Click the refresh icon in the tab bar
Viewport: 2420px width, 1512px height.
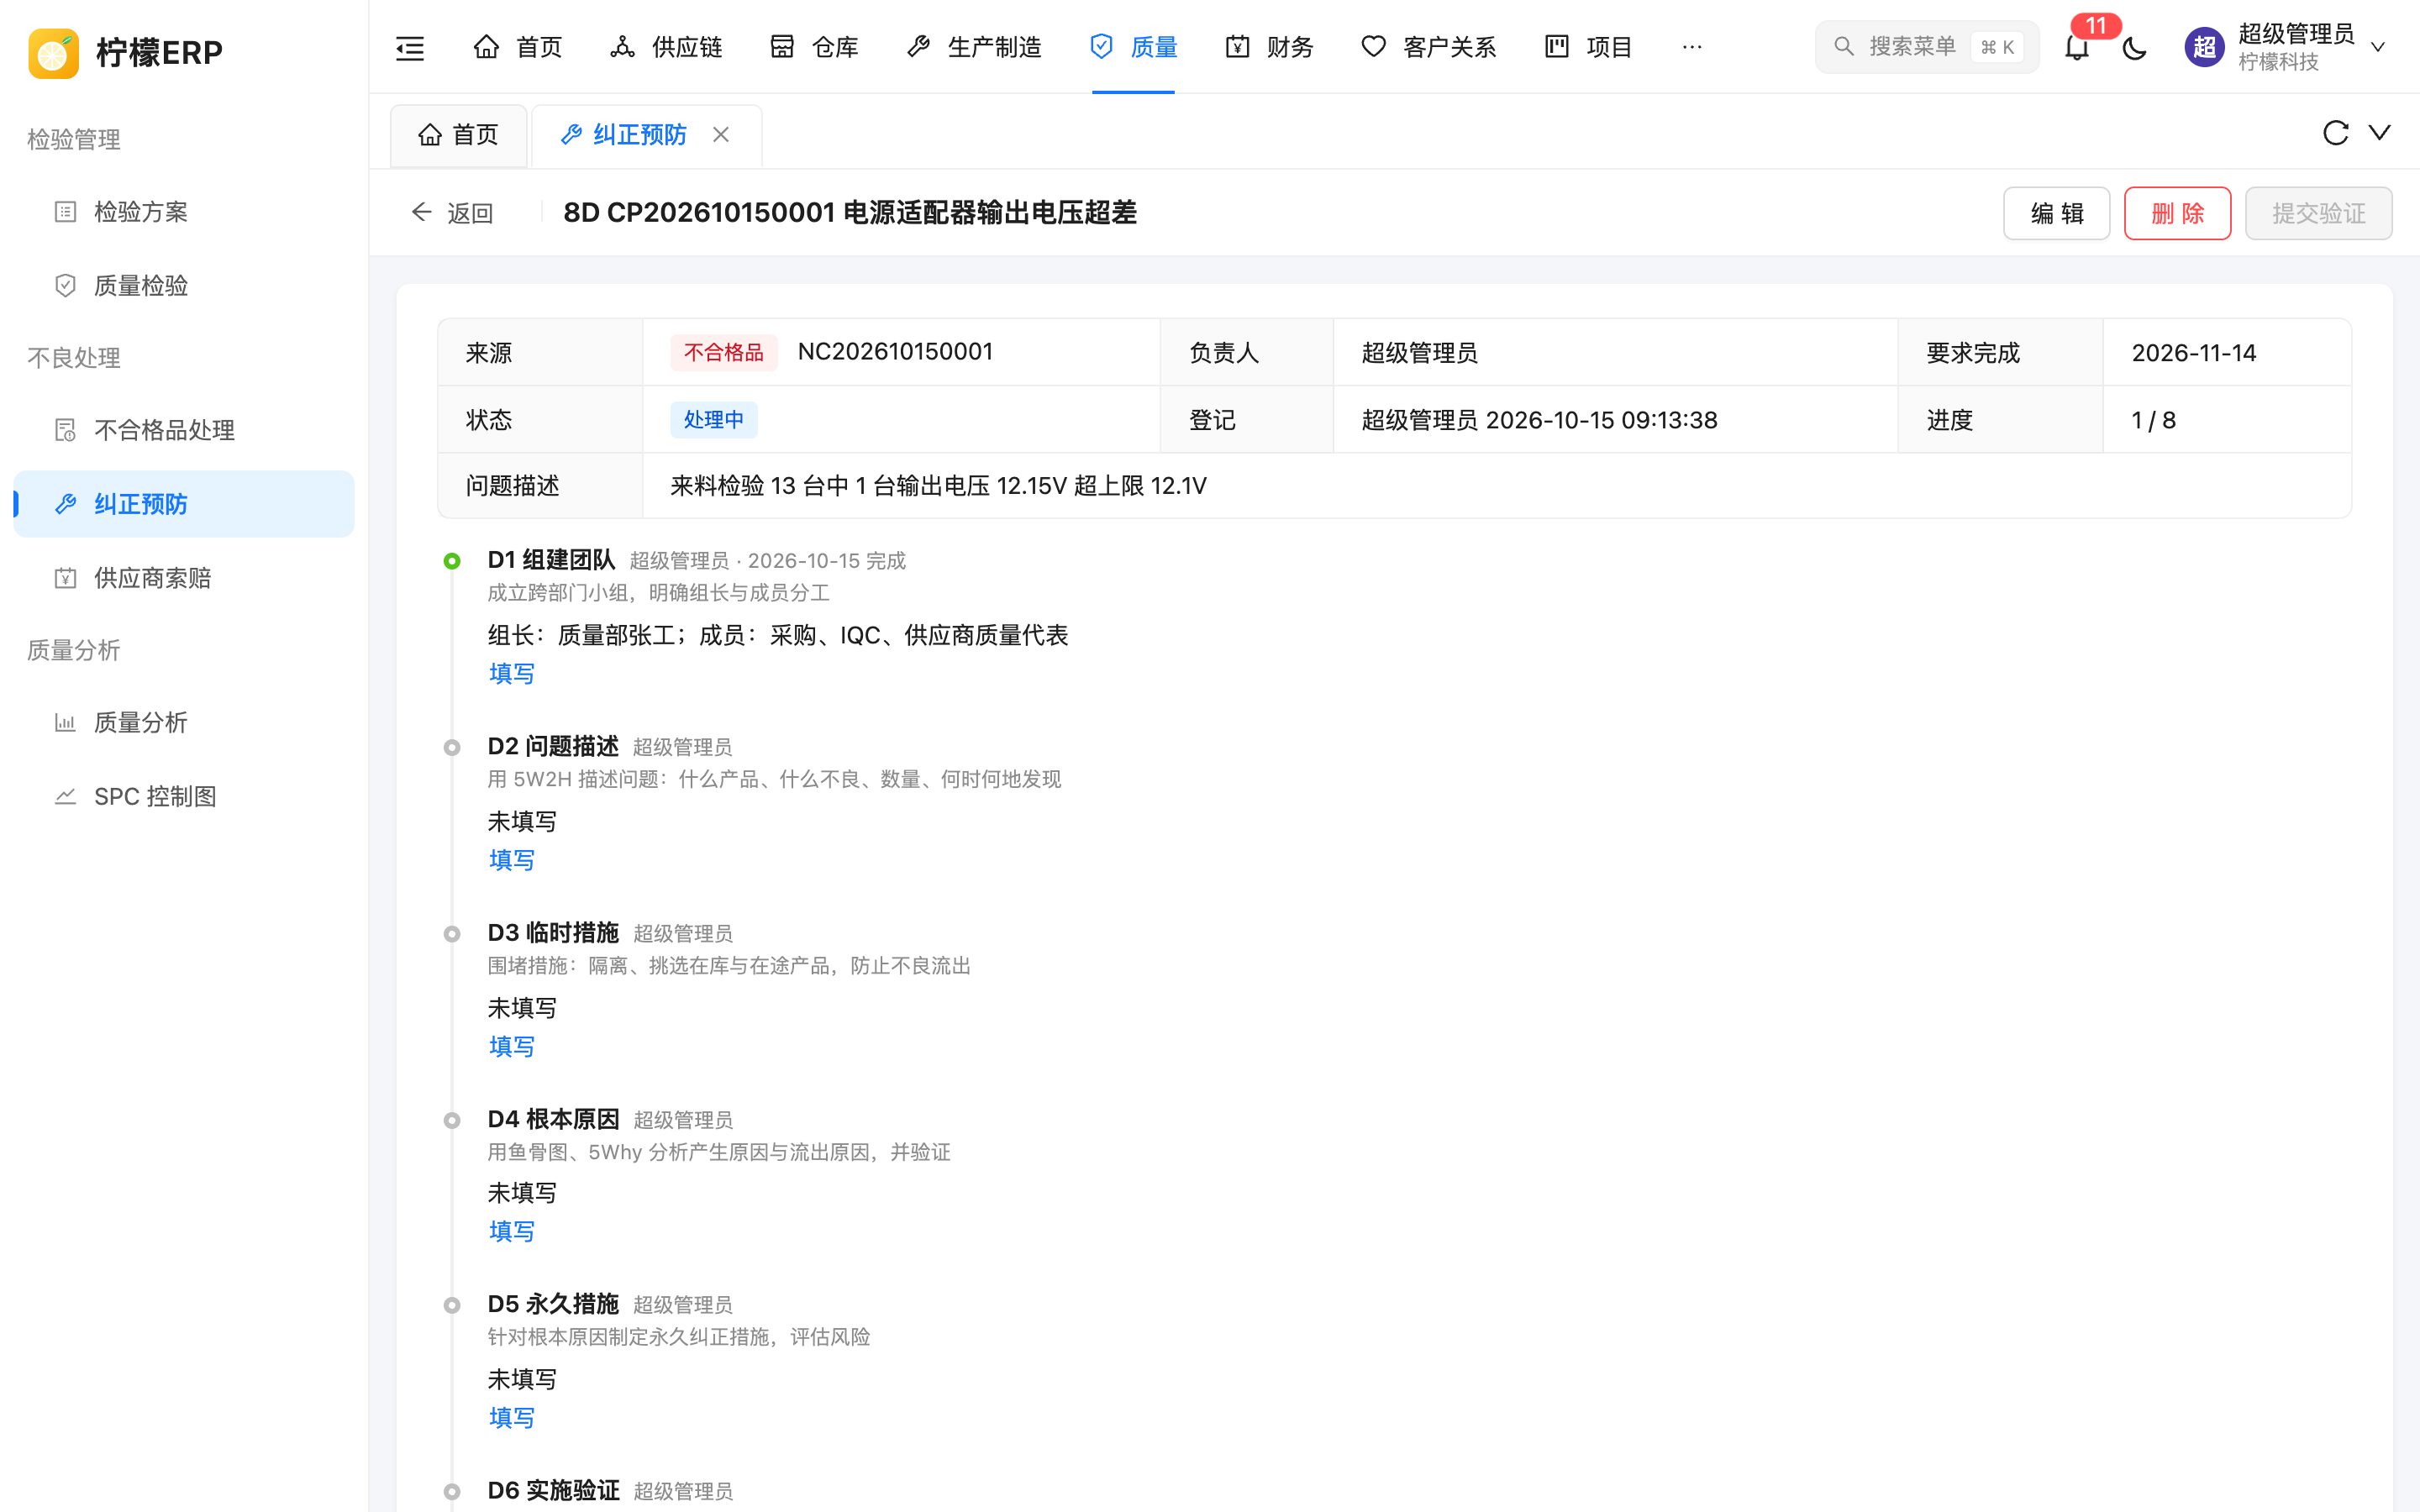pos(2335,133)
